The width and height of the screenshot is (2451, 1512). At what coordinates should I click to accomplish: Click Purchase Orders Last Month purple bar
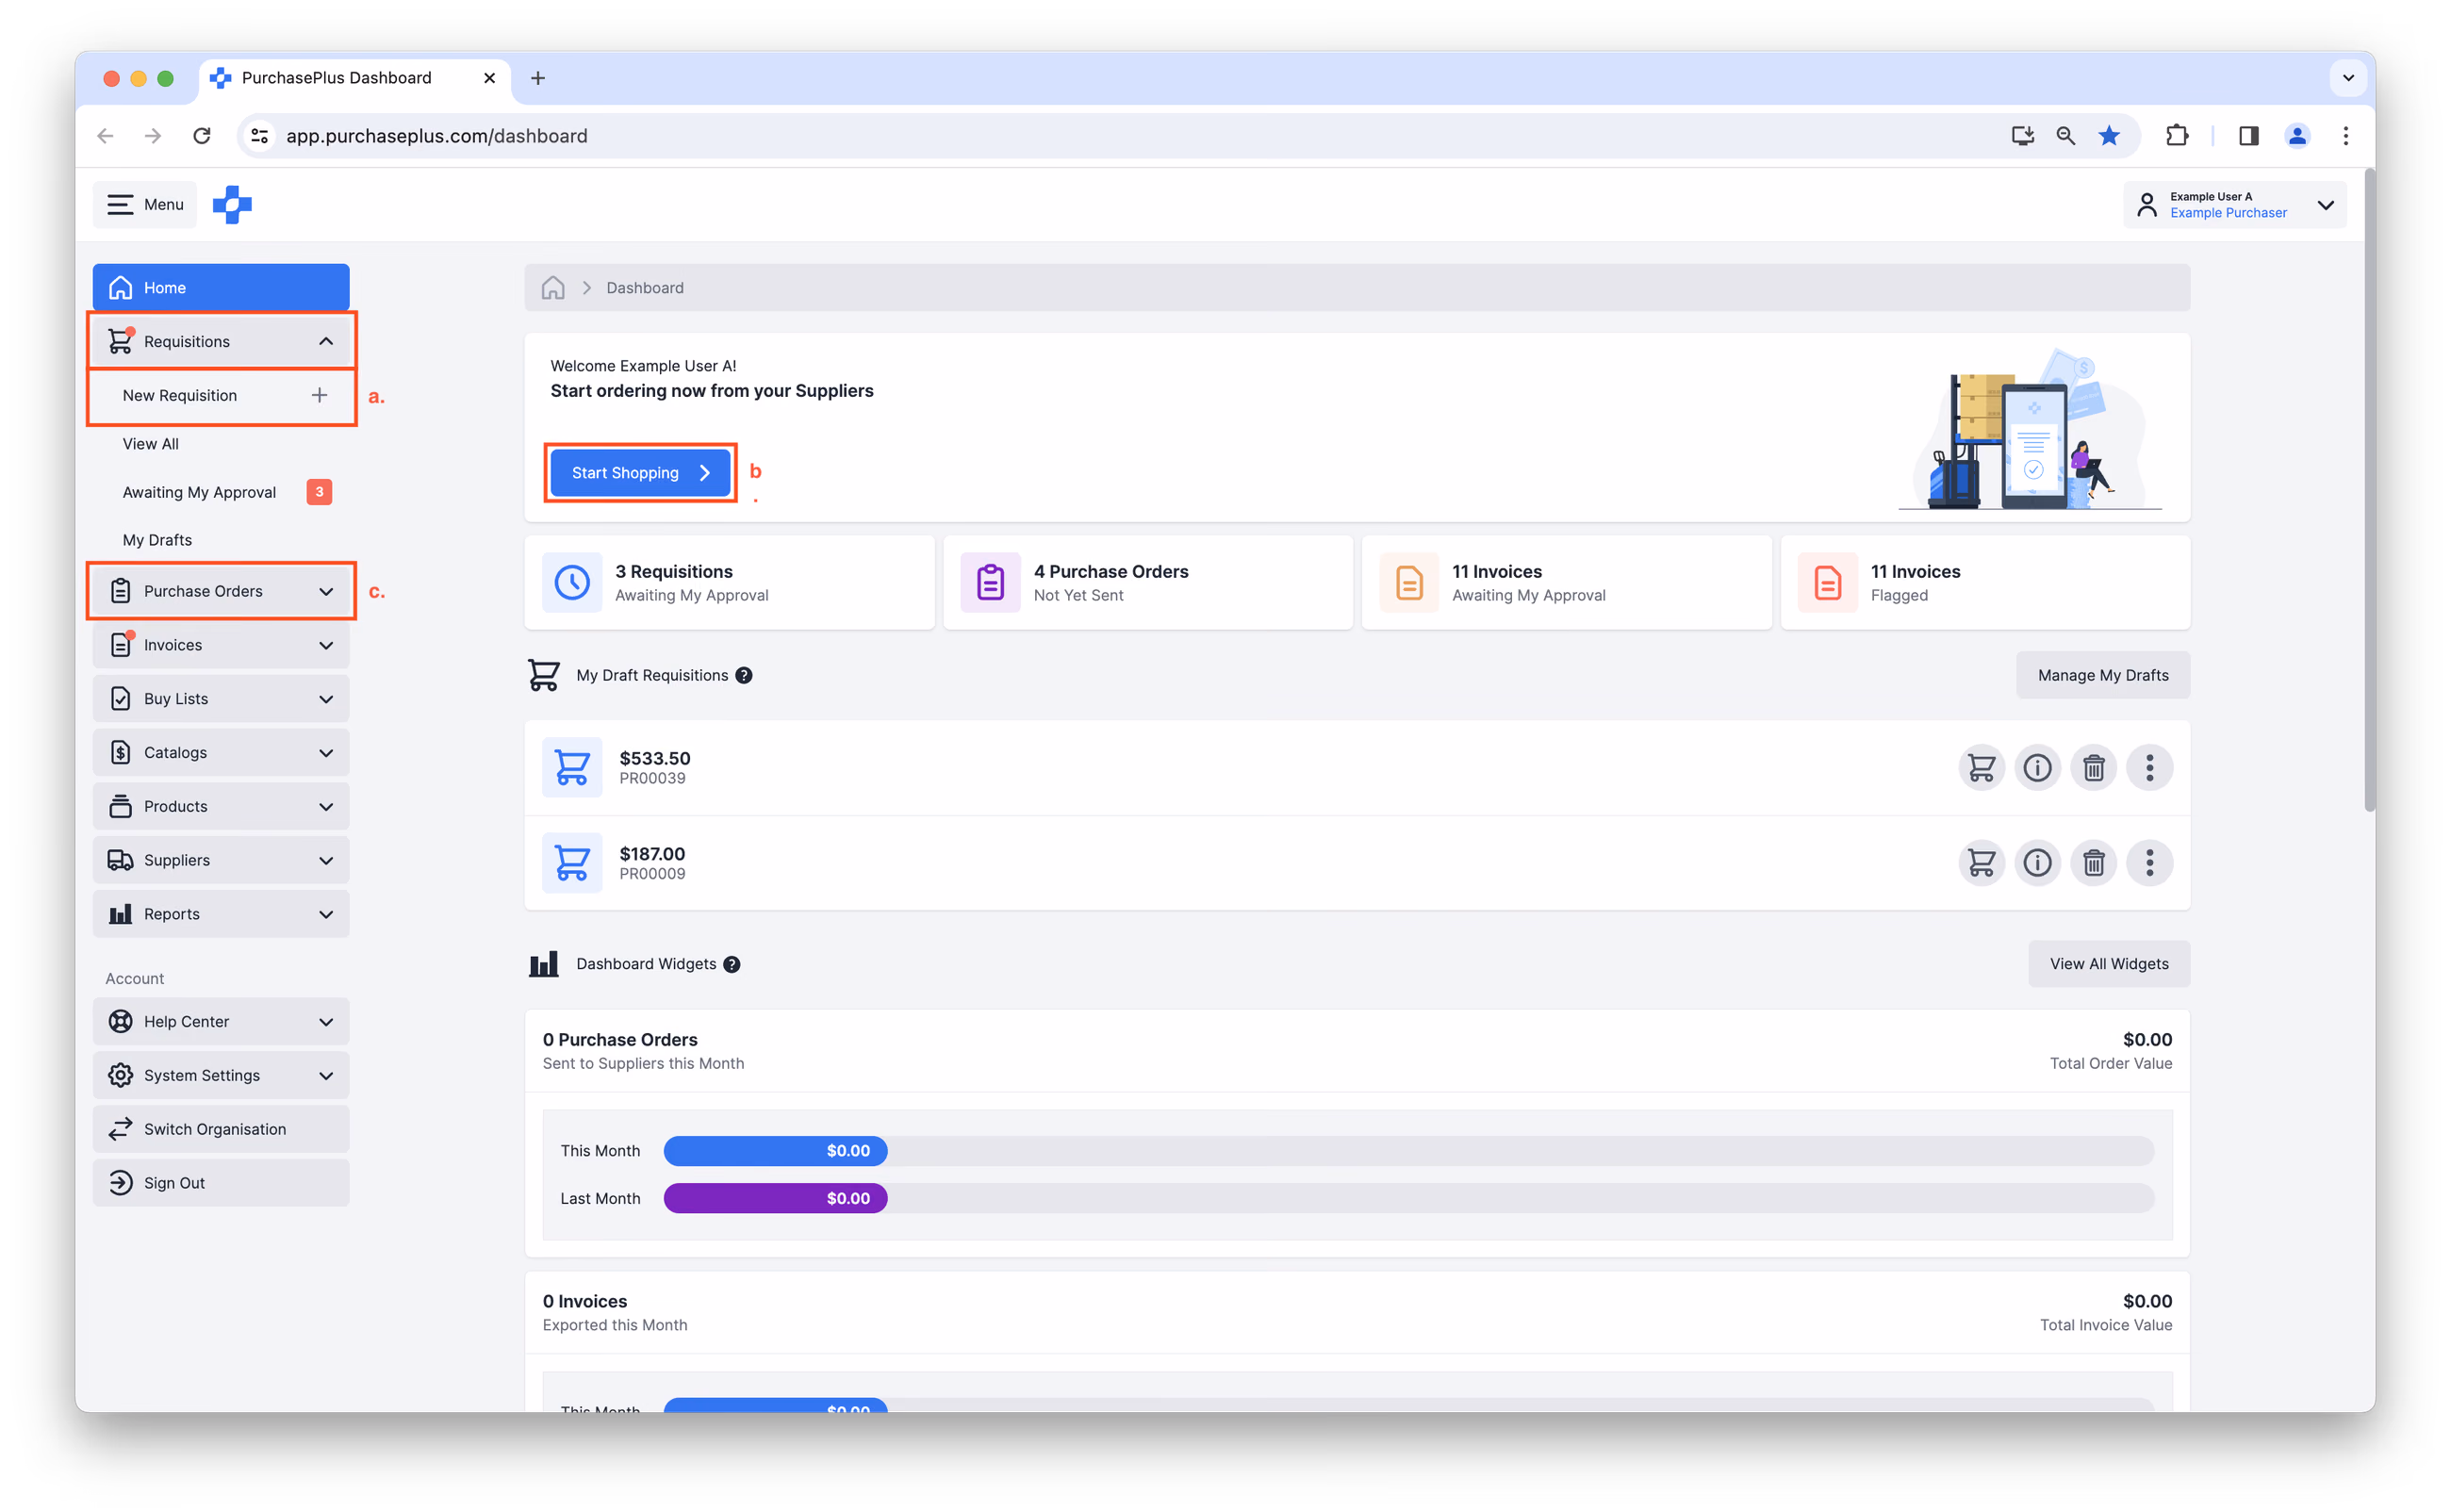775,1199
